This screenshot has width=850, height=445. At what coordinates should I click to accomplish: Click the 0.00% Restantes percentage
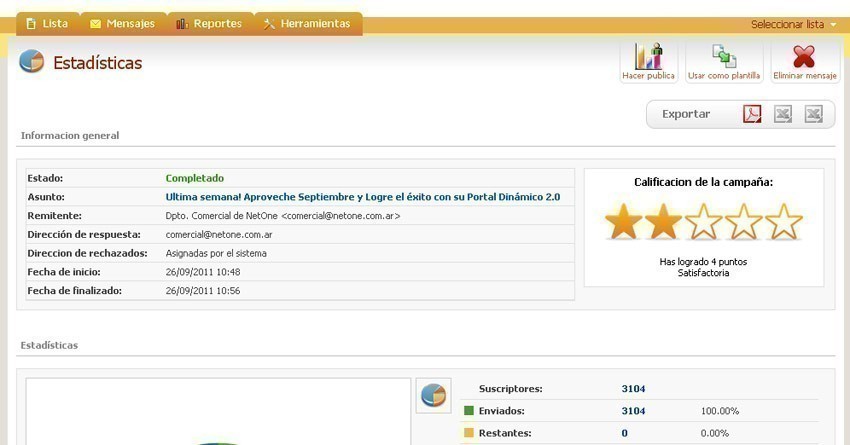coord(714,433)
